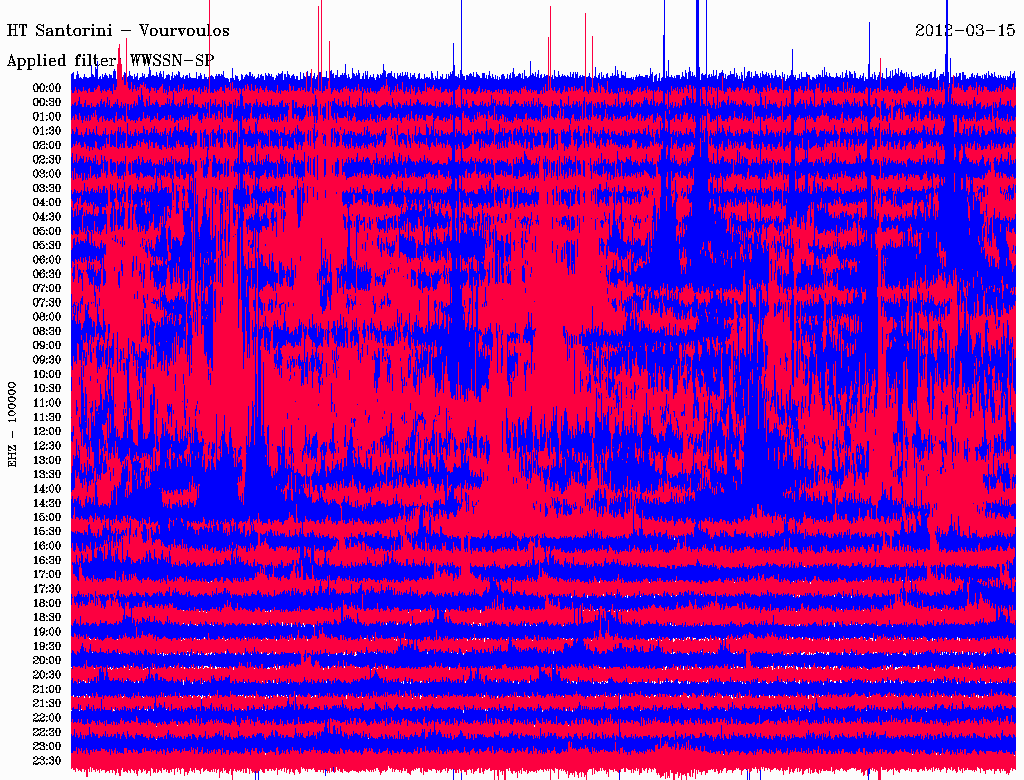Select the '11:30' time label
The image size is (1024, 780).
[x=47, y=417]
